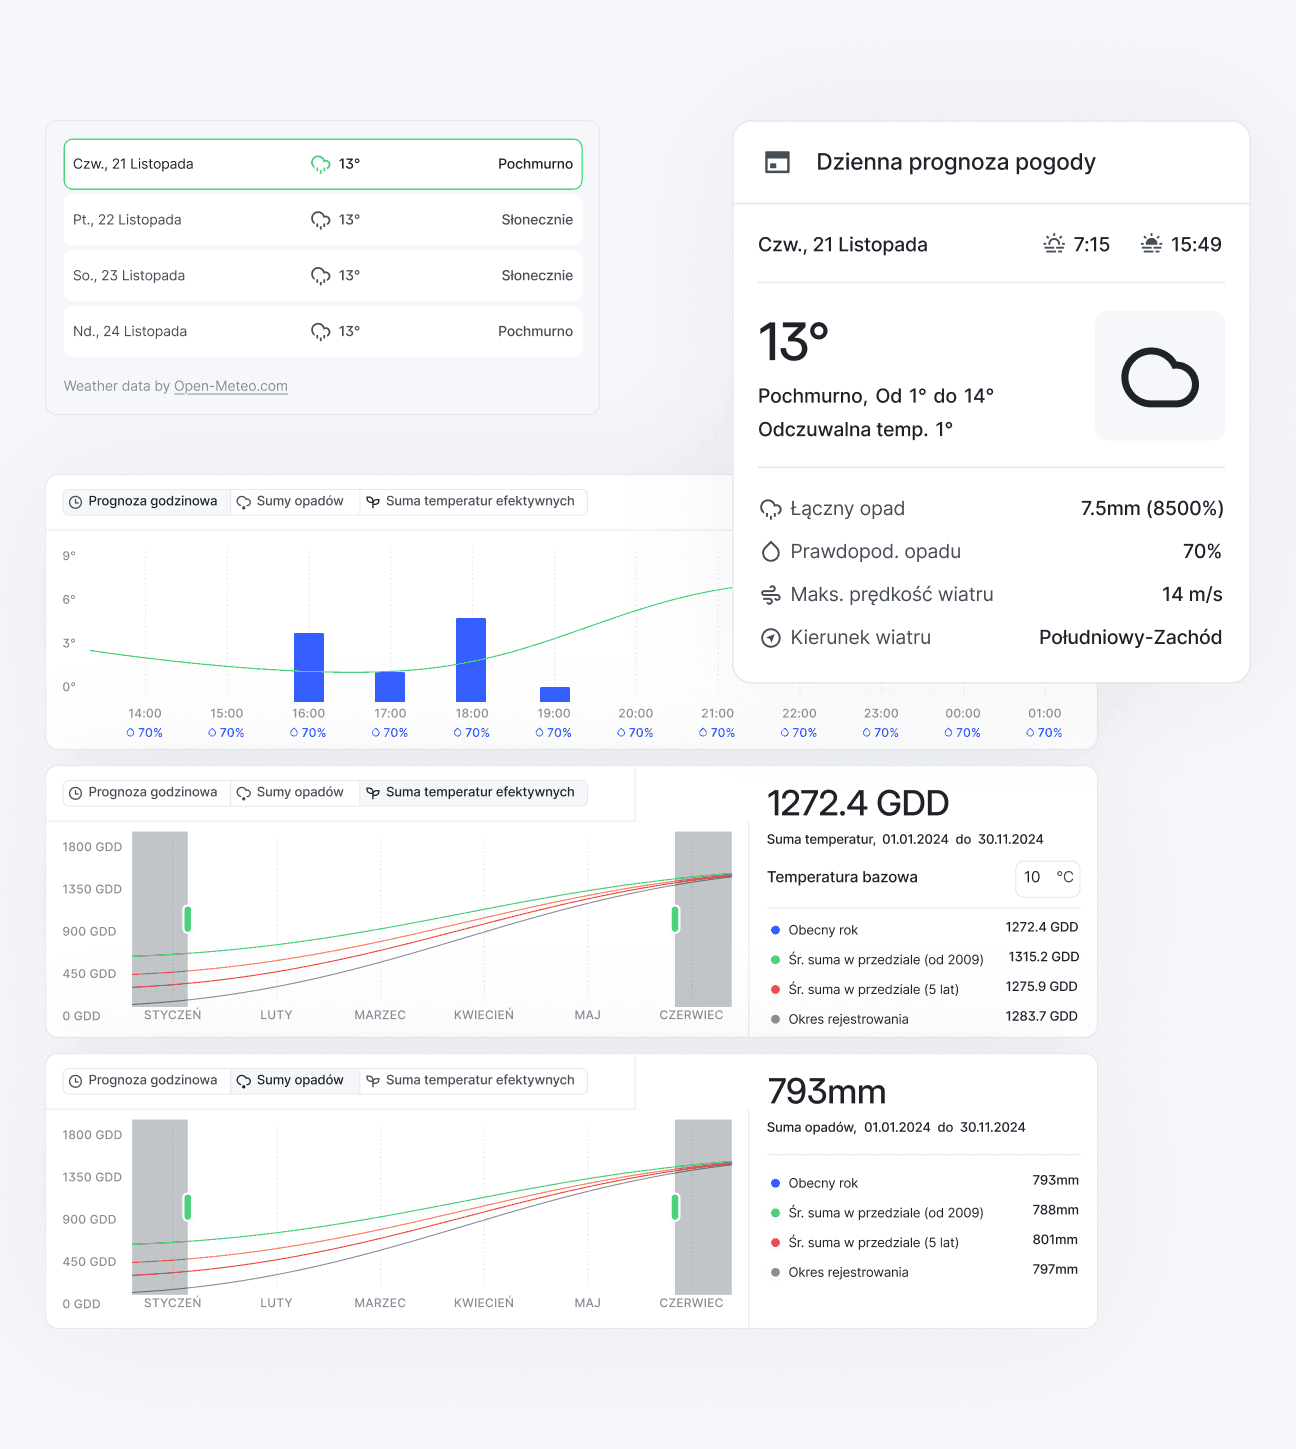The width and height of the screenshot is (1296, 1449).
Task: Click the droplet icon beside Prawdopod. opadu
Action: click(x=770, y=552)
